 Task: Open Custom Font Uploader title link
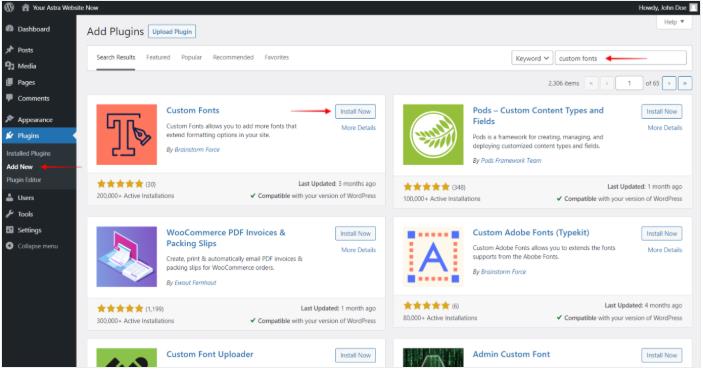210,354
